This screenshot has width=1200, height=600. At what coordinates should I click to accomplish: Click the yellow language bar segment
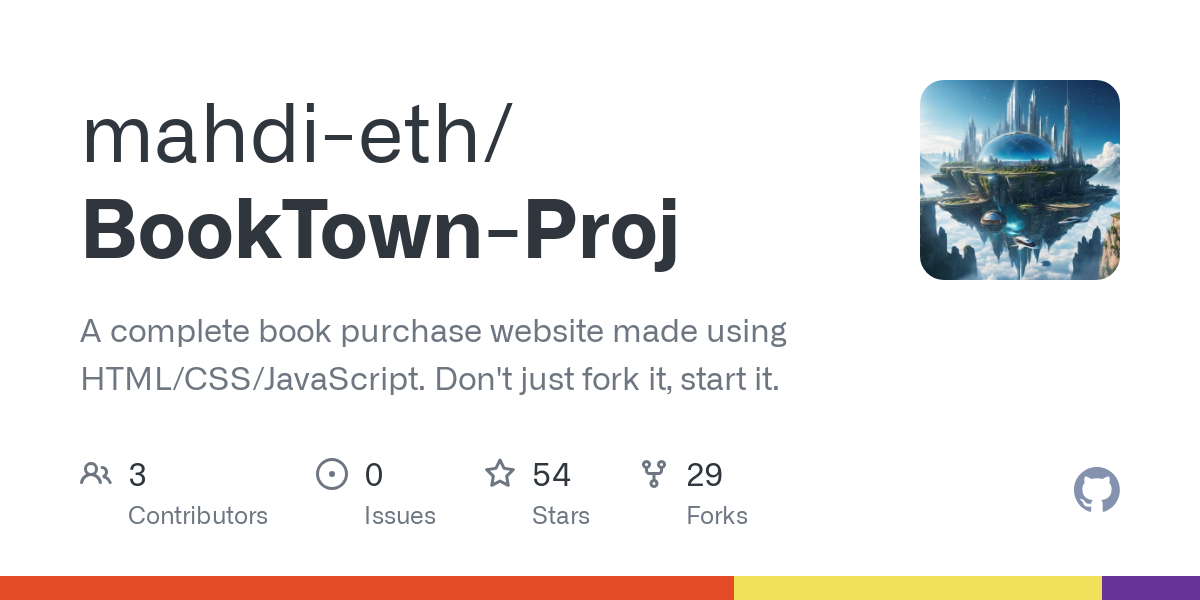917,588
